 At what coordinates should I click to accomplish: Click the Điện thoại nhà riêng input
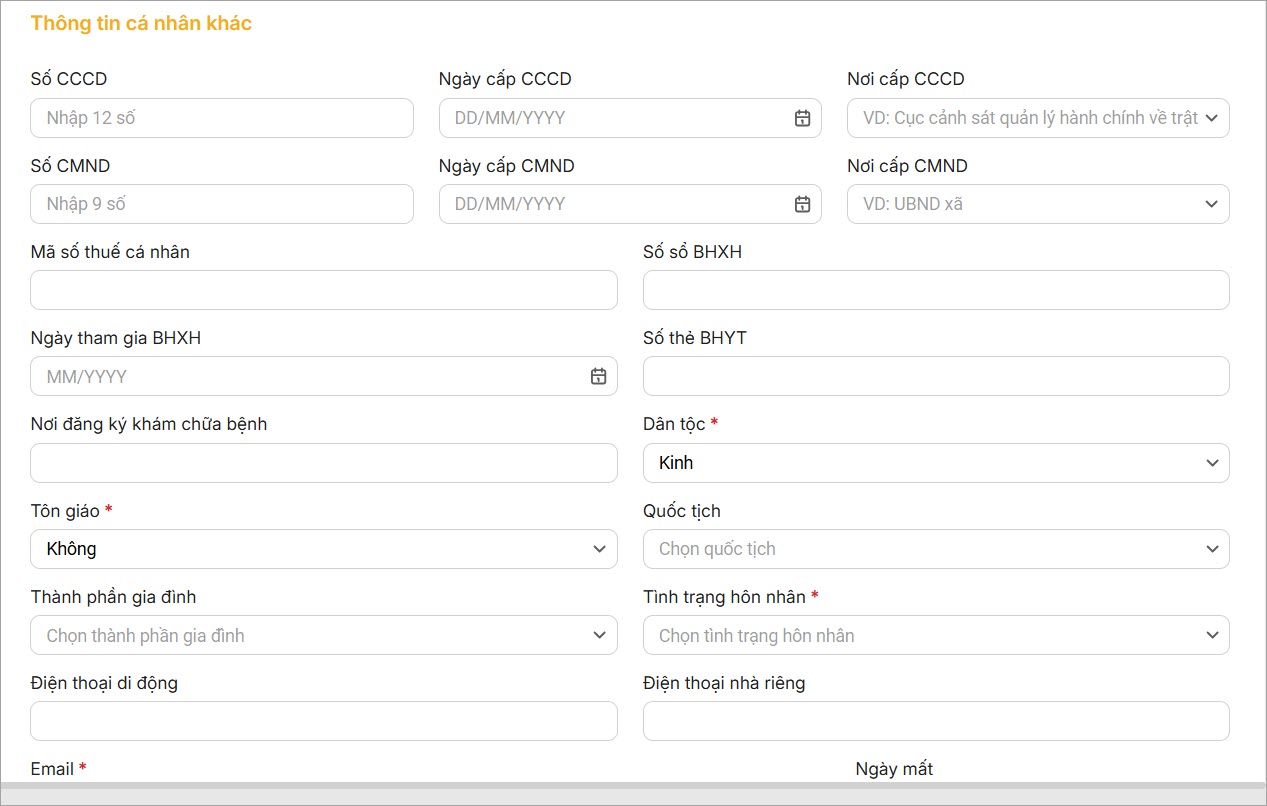pos(935,721)
